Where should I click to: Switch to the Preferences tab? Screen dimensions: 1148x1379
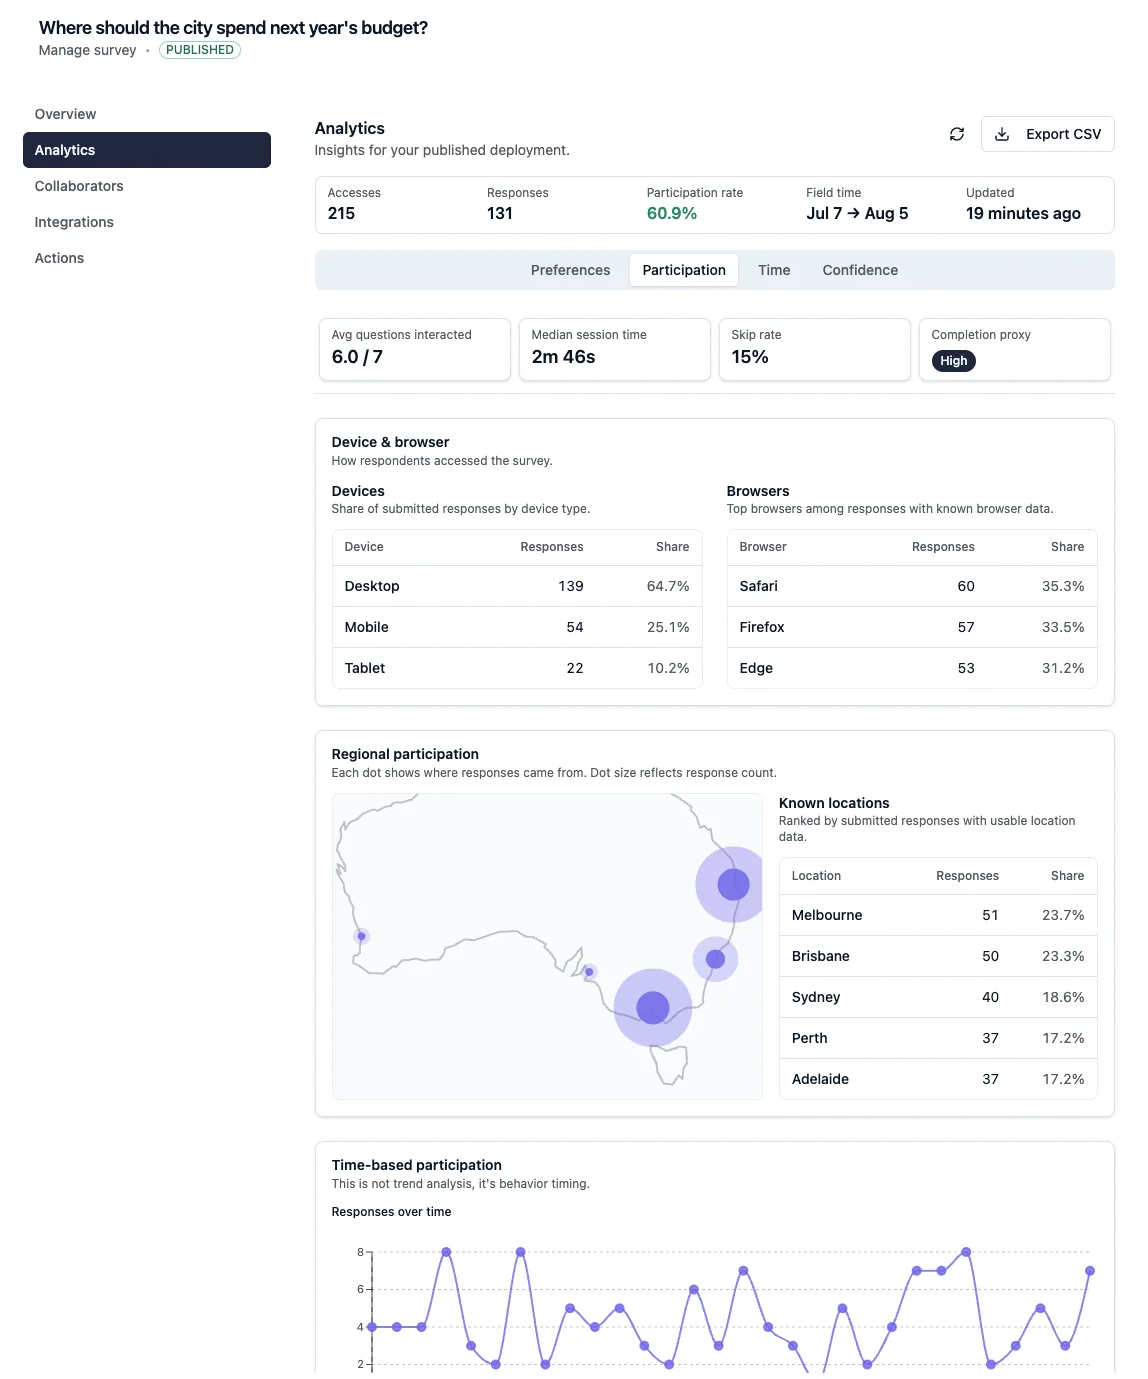click(x=570, y=270)
